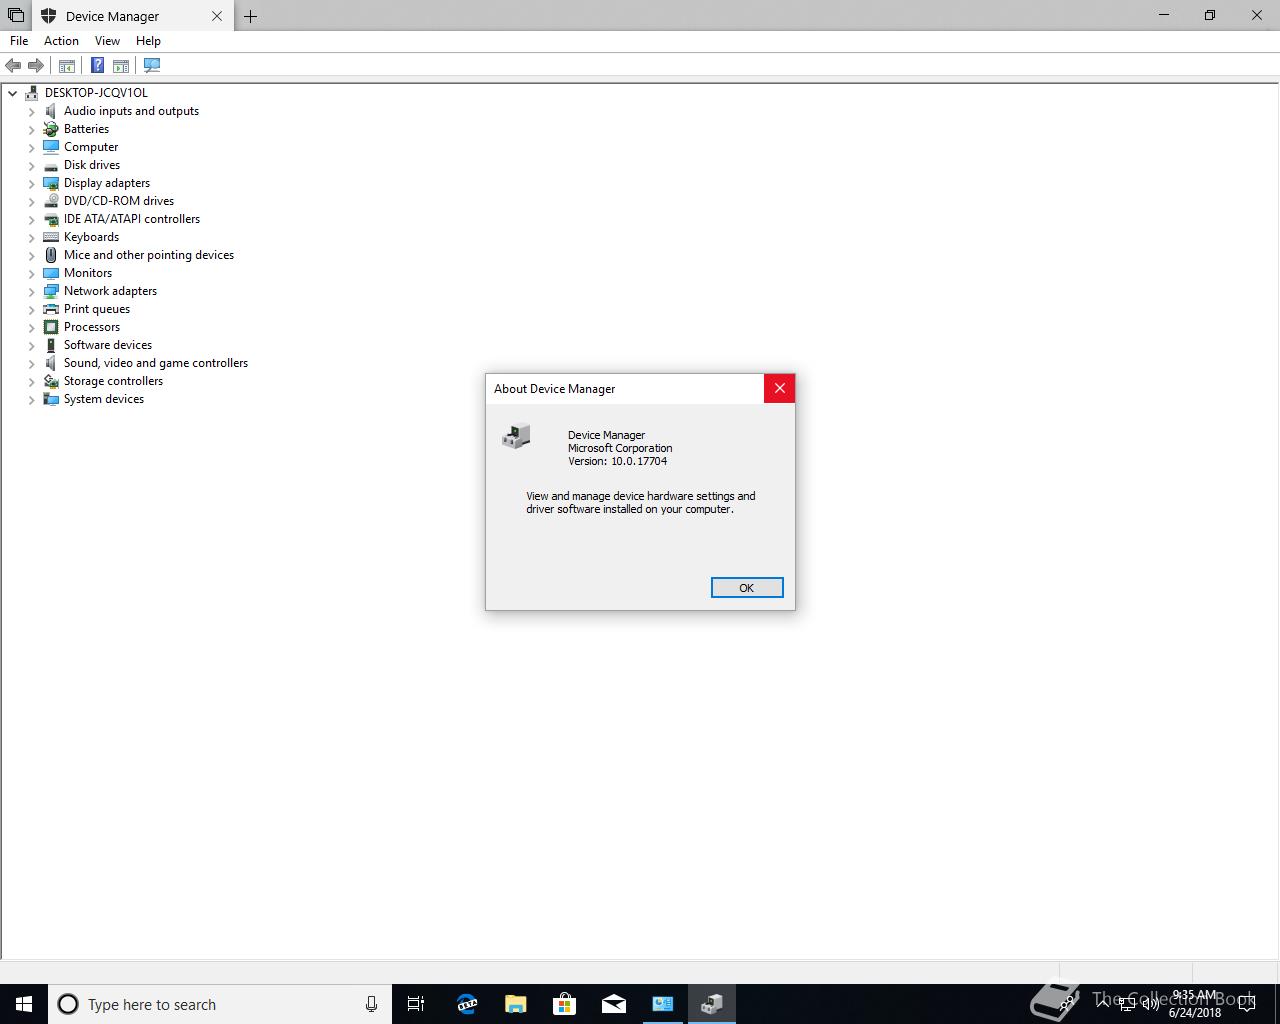This screenshot has height=1024, width=1280.
Task: Click the Device Manager taskbar icon
Action: [712, 1004]
